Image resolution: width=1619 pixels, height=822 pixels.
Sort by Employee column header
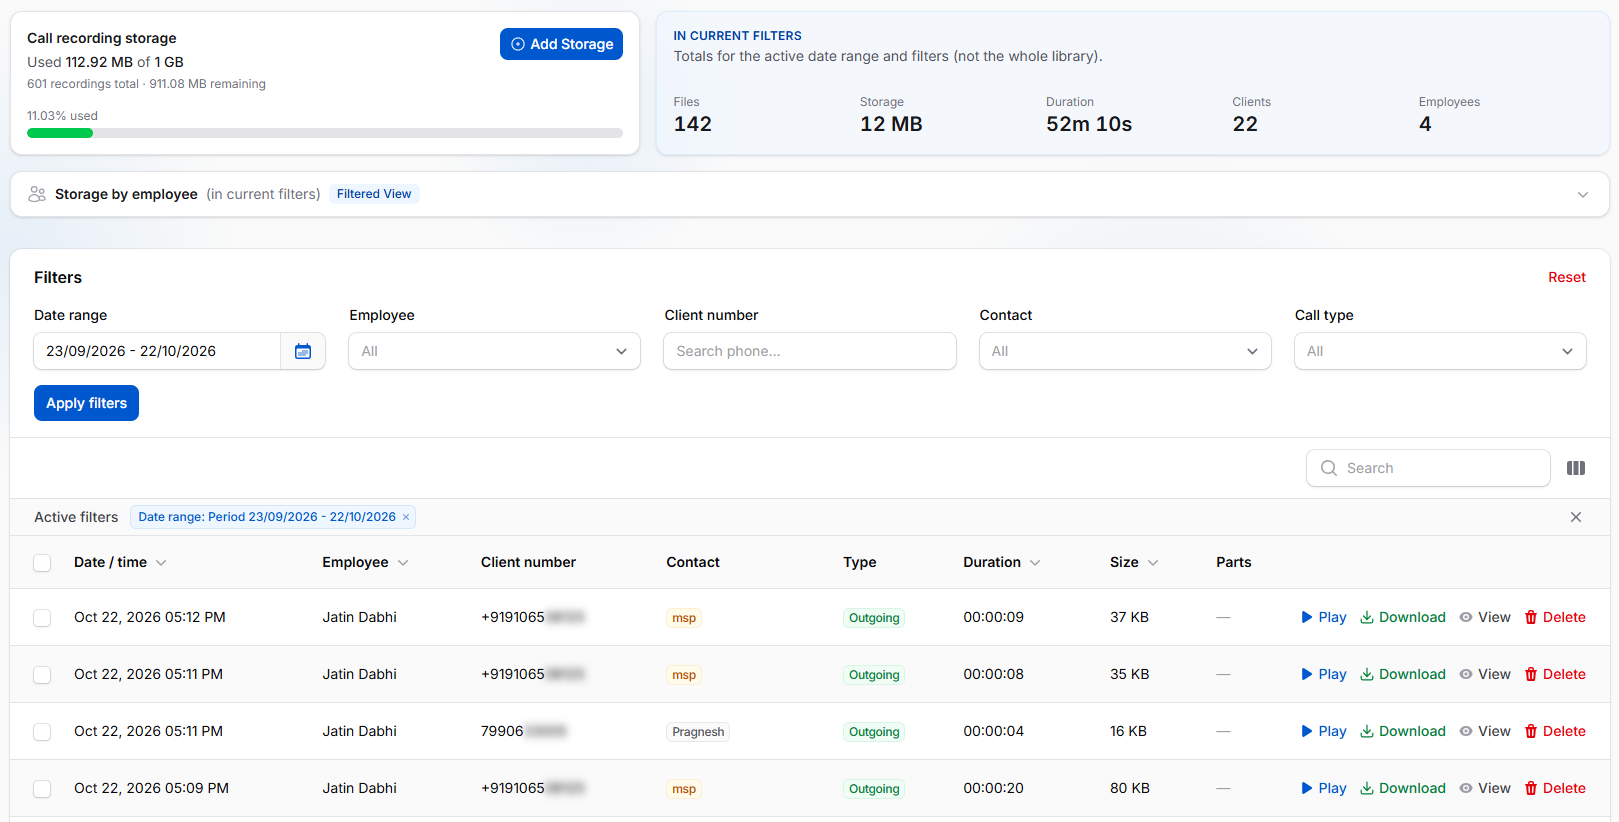365,562
